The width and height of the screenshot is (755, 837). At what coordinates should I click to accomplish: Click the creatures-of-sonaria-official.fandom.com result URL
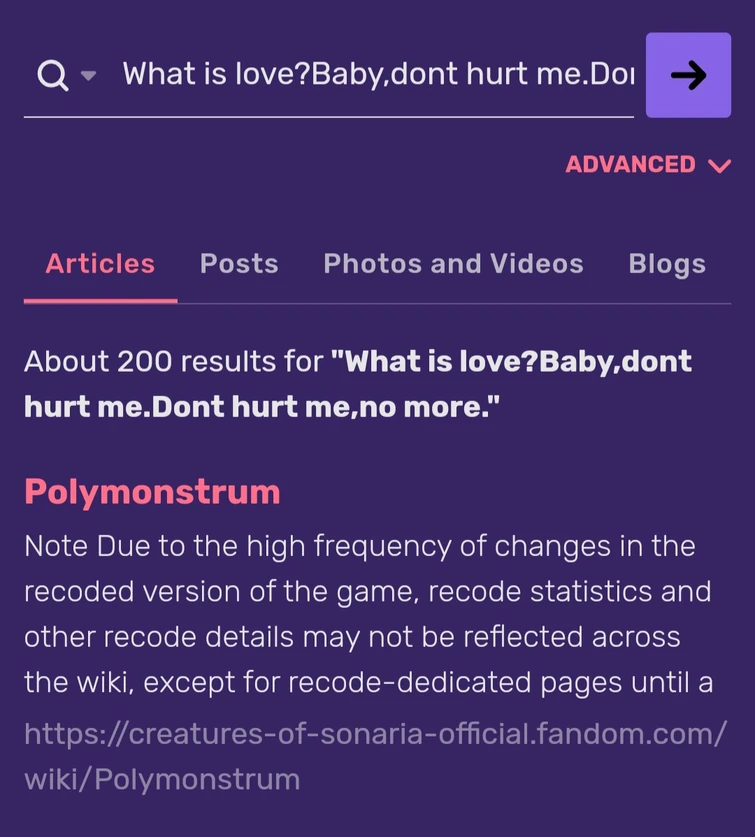pos(375,734)
